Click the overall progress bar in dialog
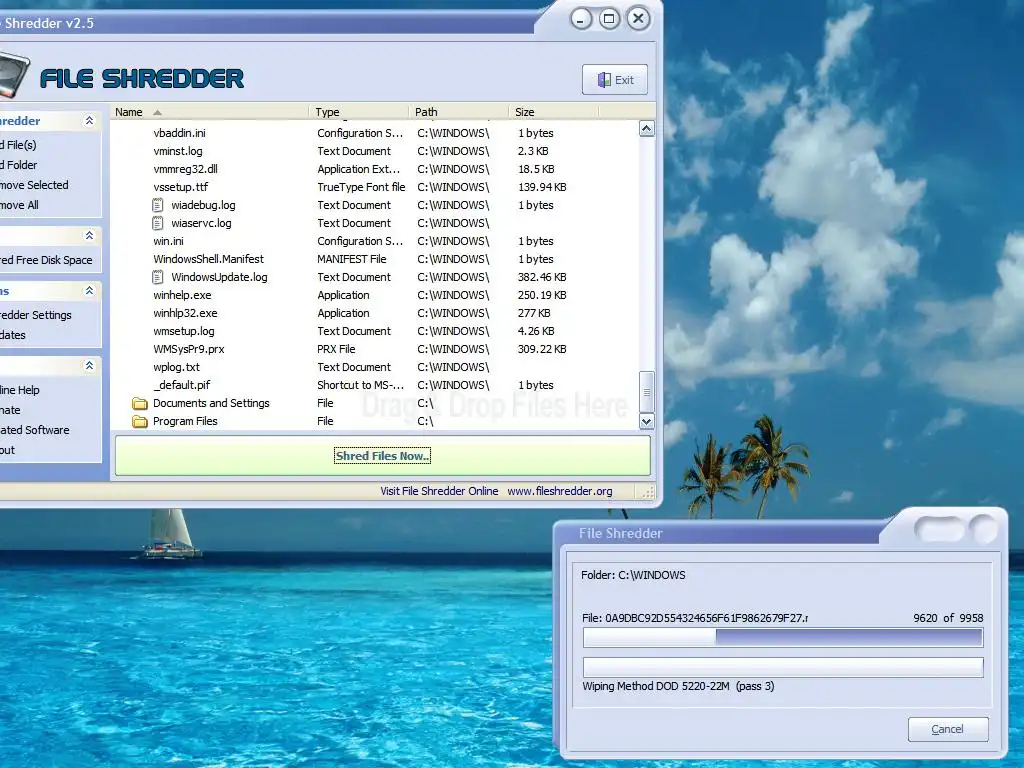The height and width of the screenshot is (768, 1024). [783, 667]
